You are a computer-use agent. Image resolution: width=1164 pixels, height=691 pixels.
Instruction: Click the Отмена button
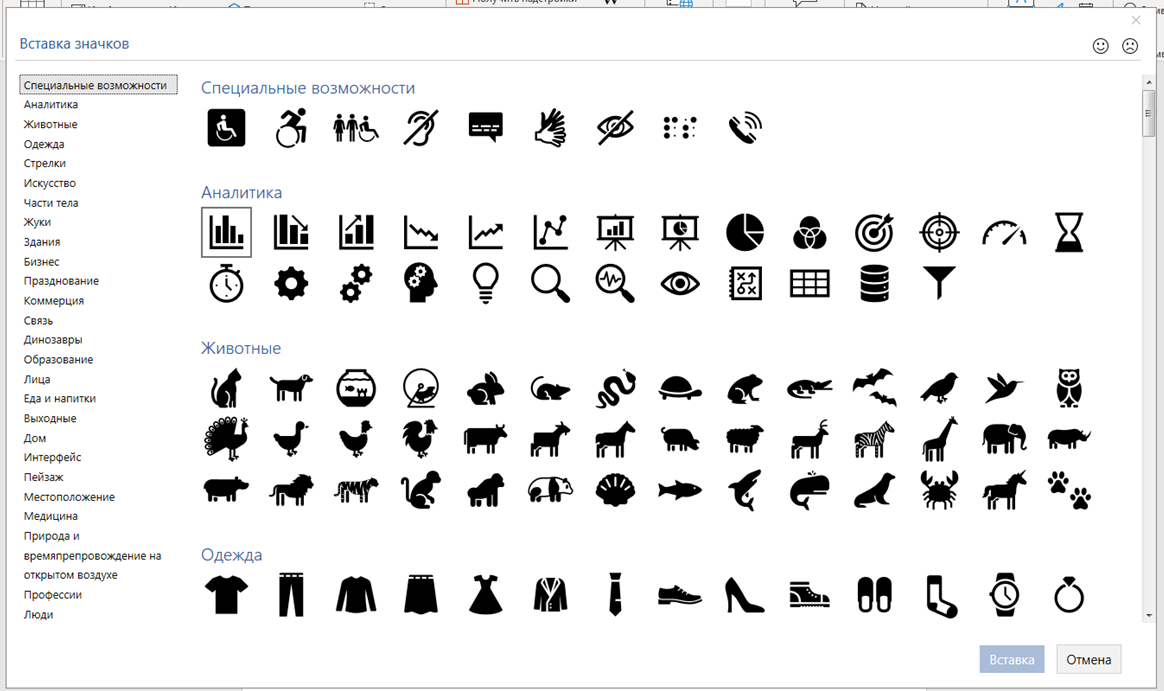pyautogui.click(x=1088, y=660)
